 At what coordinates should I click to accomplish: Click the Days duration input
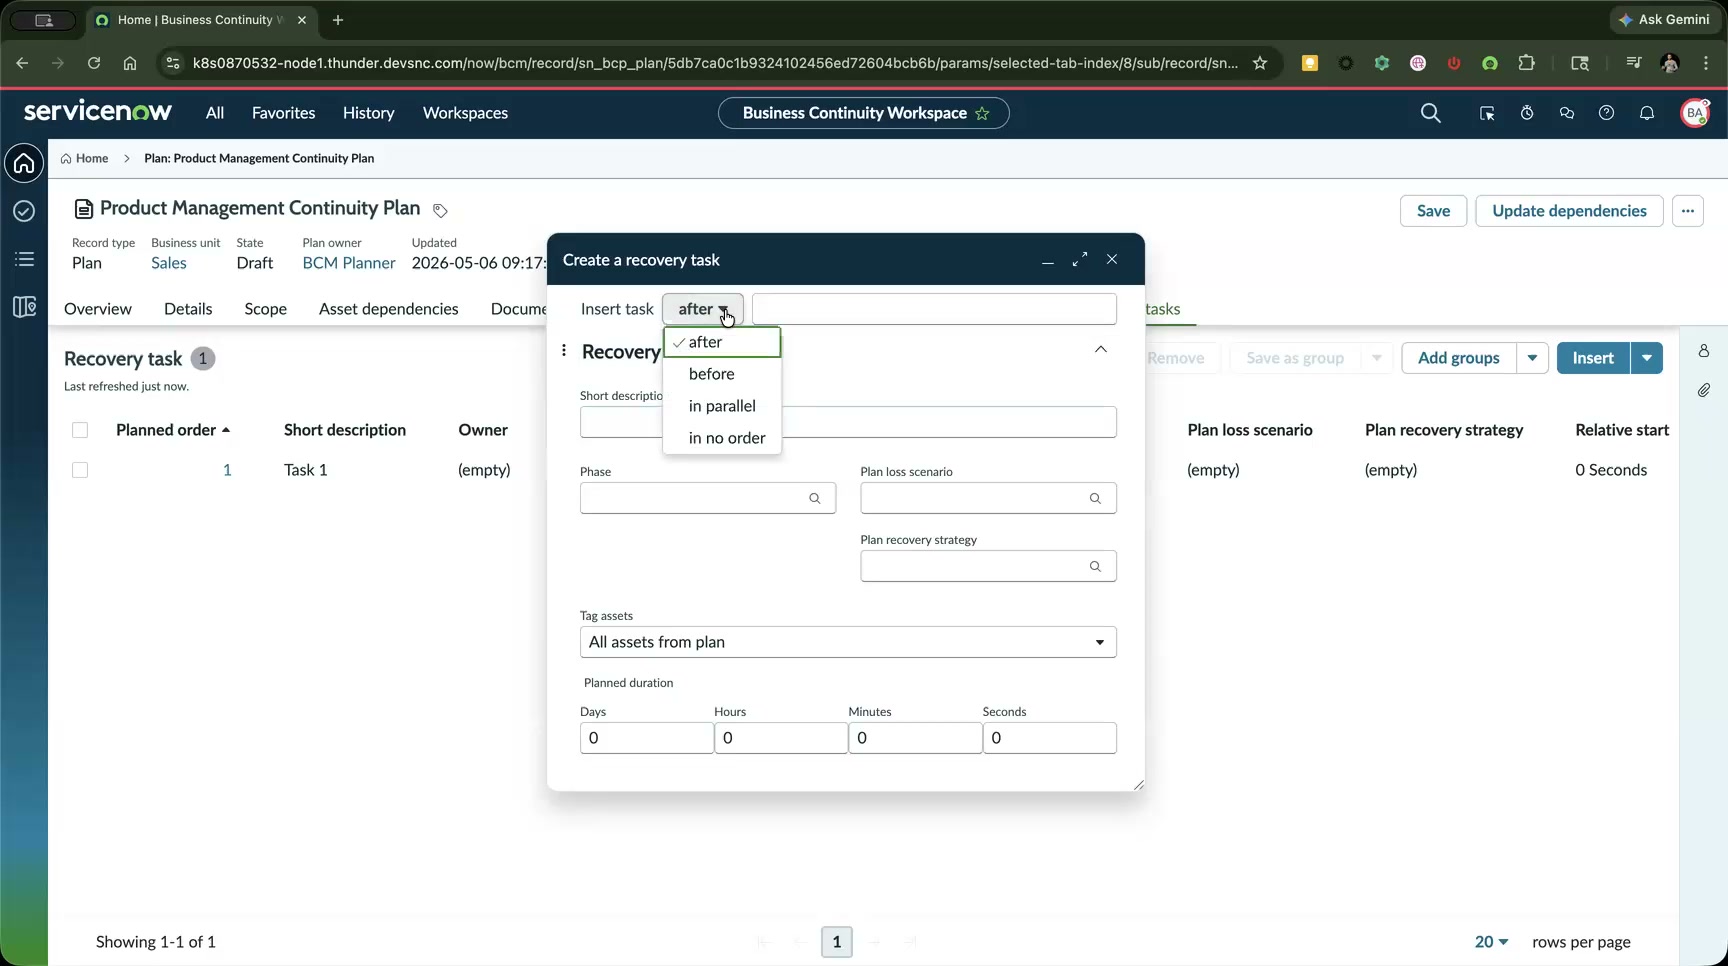click(646, 738)
